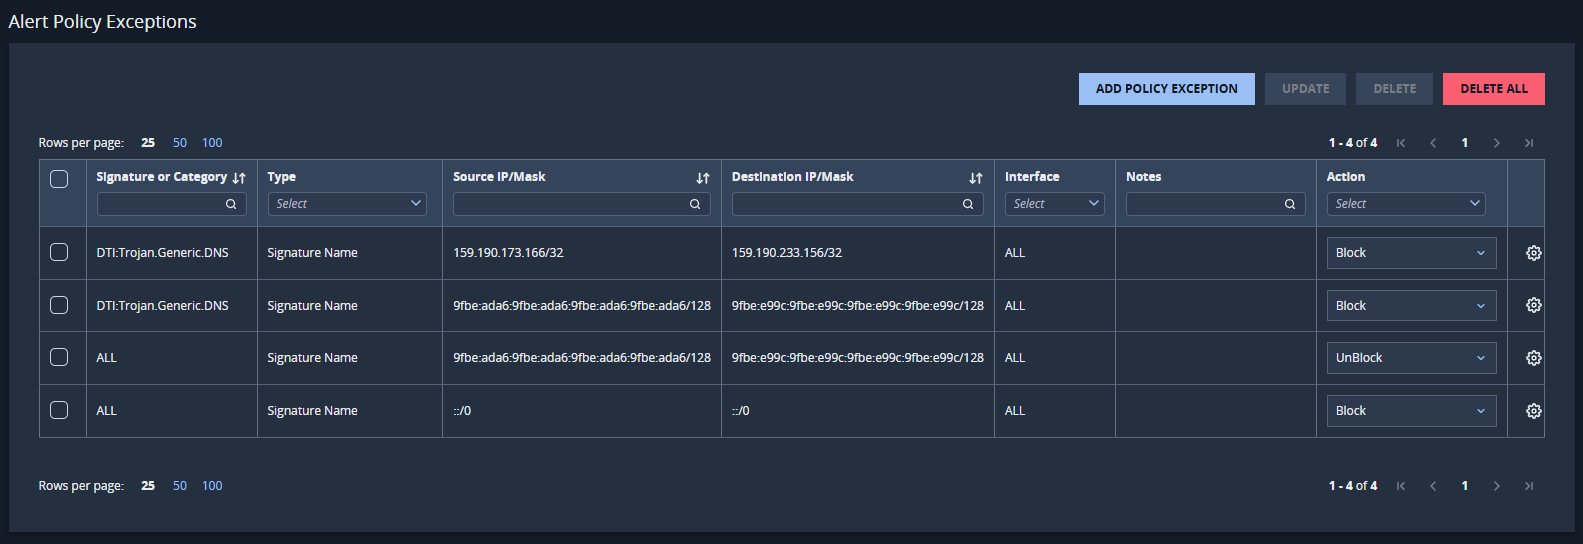Go to next page in top pagination
Screen dimensions: 1583x544
1497,143
